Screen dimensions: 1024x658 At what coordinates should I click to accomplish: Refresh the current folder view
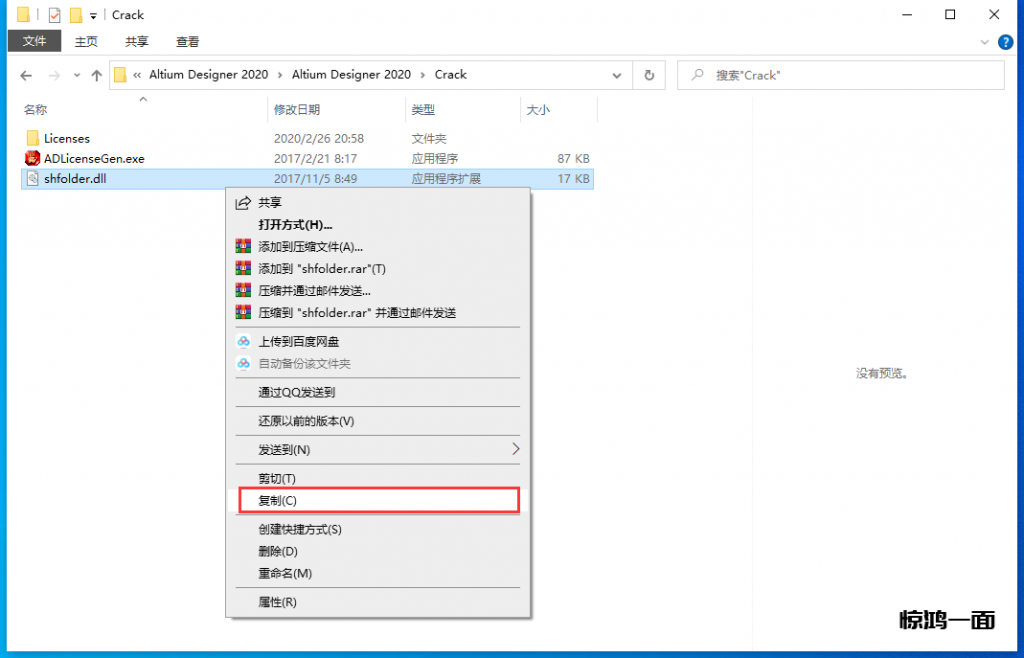pos(649,75)
